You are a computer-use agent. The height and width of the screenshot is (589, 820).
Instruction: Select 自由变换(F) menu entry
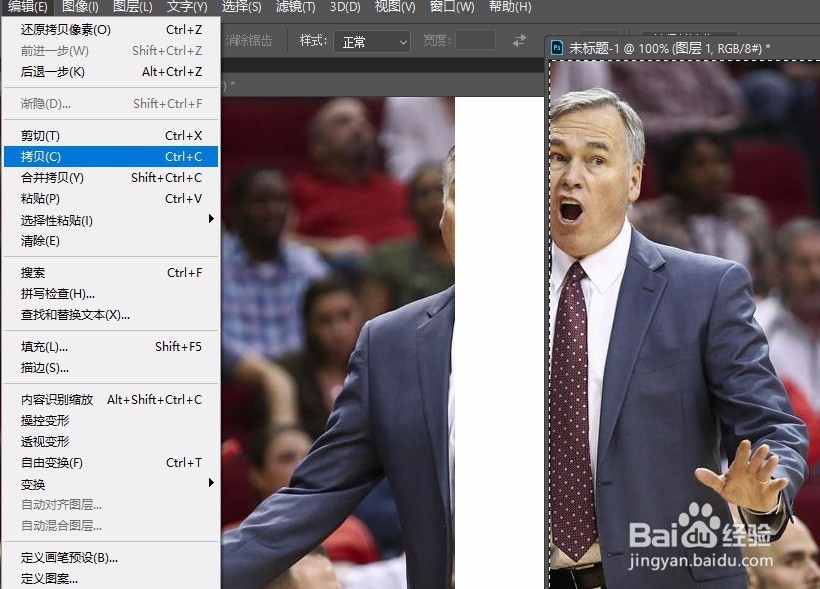pyautogui.click(x=111, y=463)
